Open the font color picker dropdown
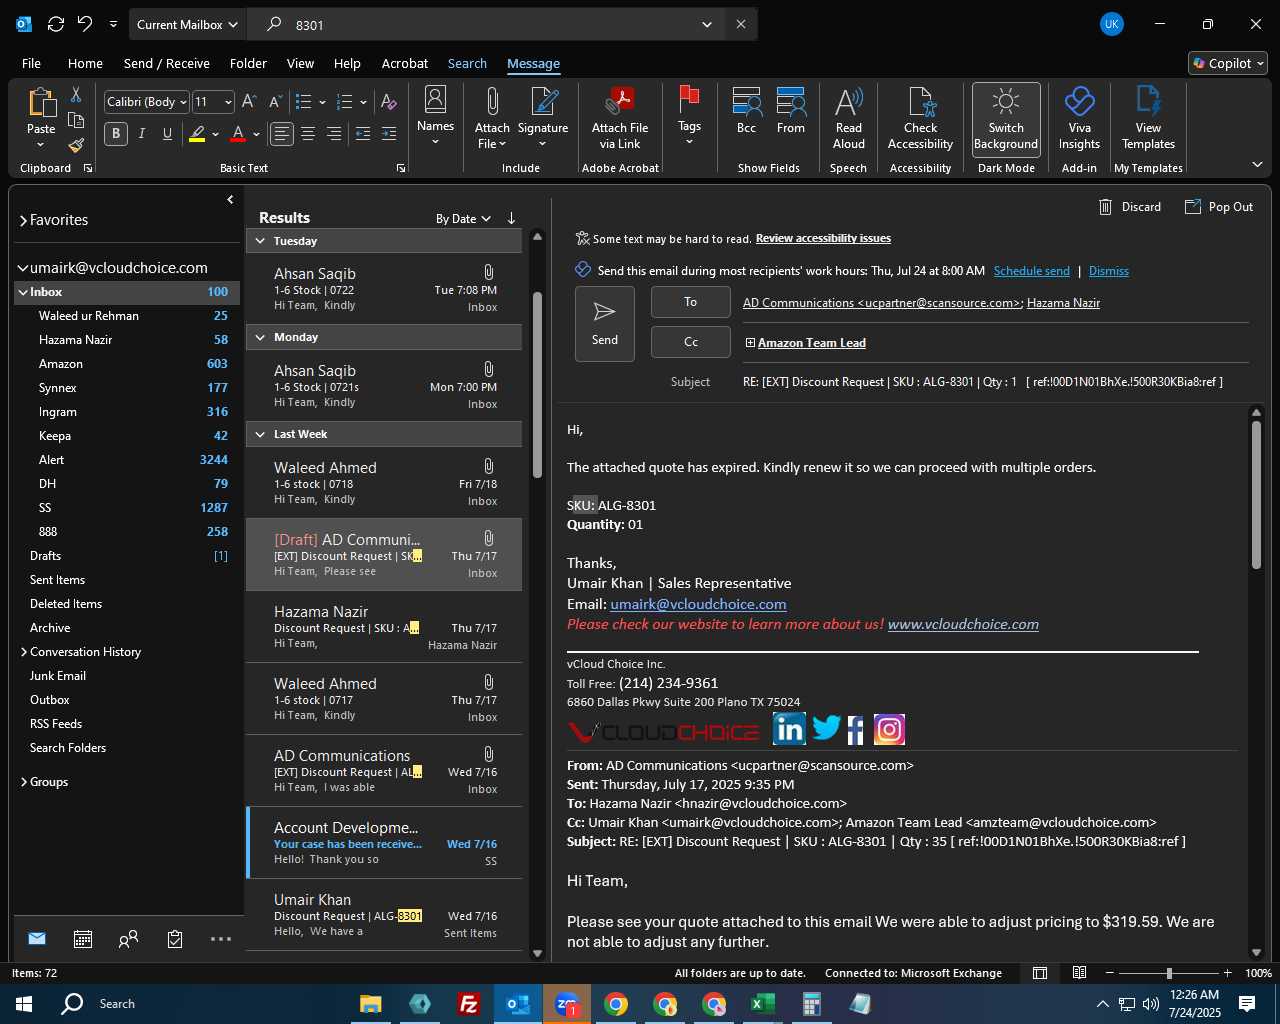This screenshot has width=1280, height=1024. coord(256,134)
